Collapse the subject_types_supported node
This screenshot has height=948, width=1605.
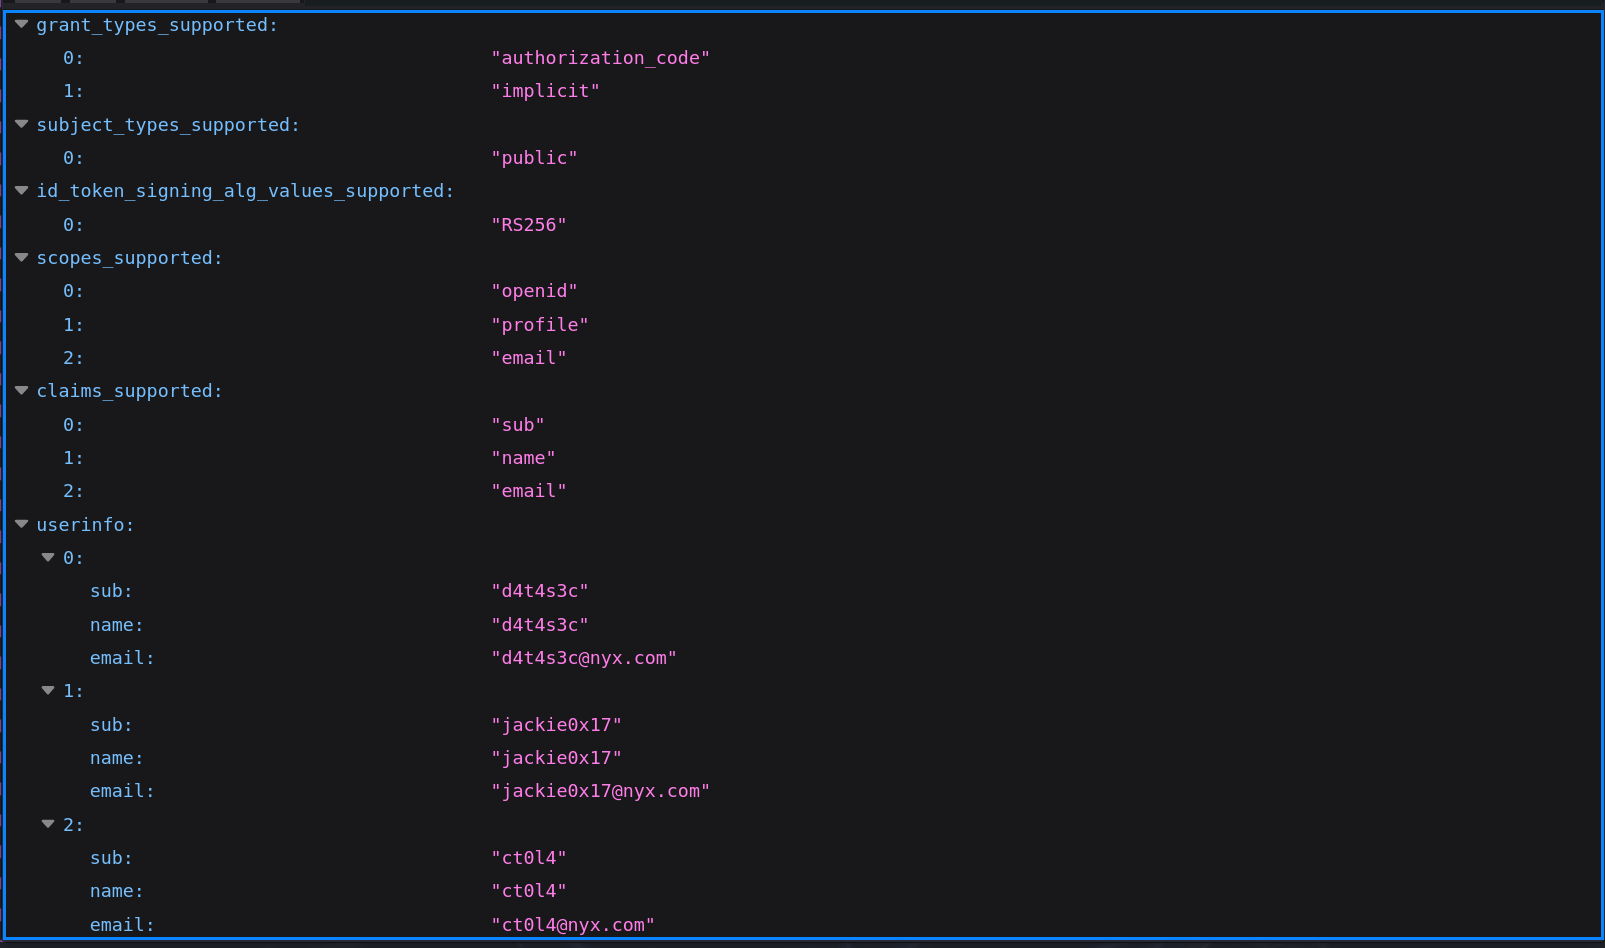tap(21, 125)
